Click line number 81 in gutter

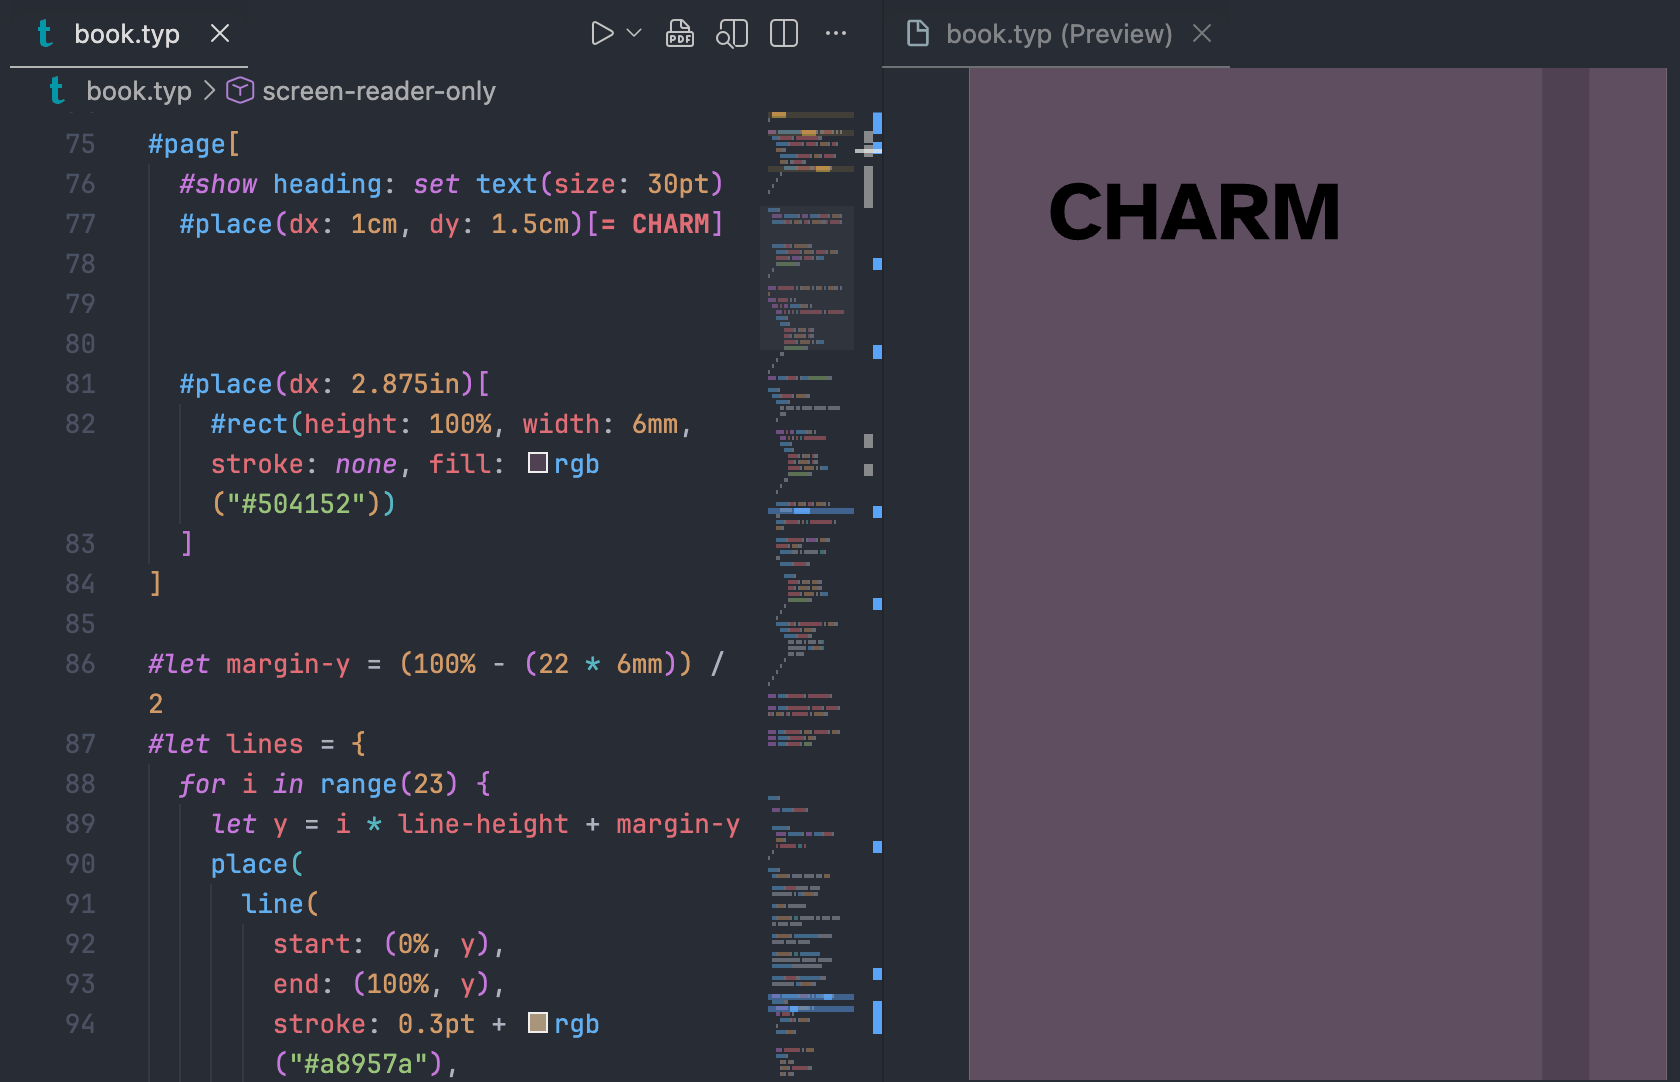tap(80, 384)
